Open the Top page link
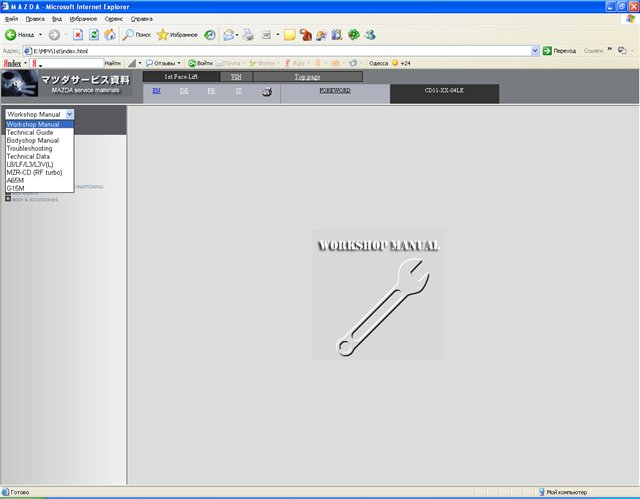 pyautogui.click(x=307, y=77)
